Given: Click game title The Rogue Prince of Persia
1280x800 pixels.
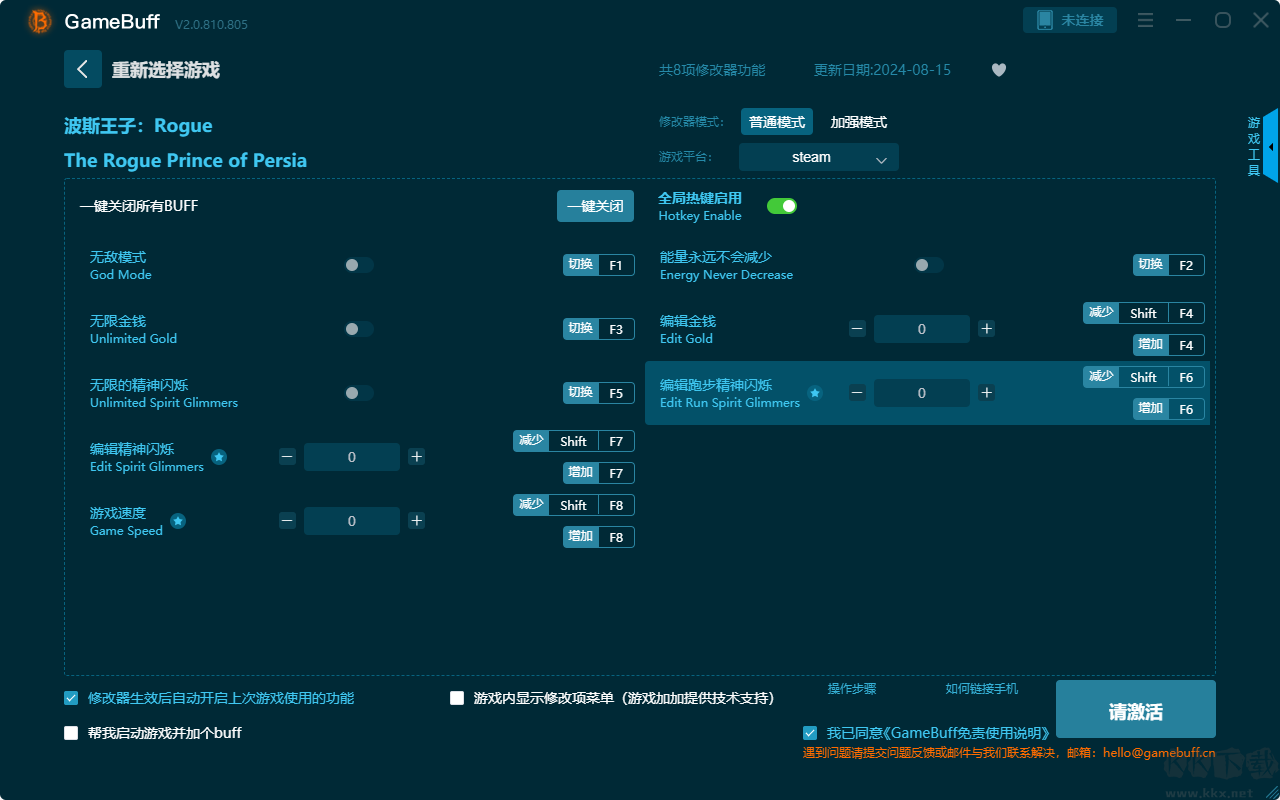Looking at the screenshot, I should click(185, 160).
